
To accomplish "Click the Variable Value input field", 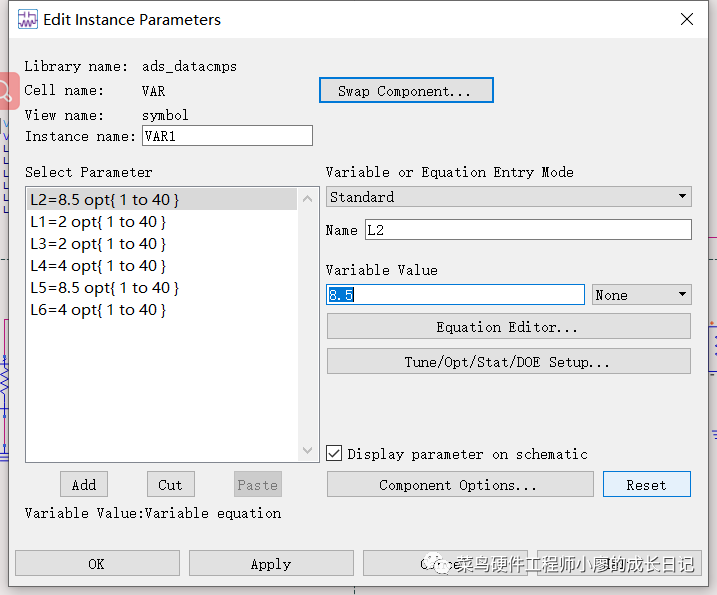I will tap(455, 295).
